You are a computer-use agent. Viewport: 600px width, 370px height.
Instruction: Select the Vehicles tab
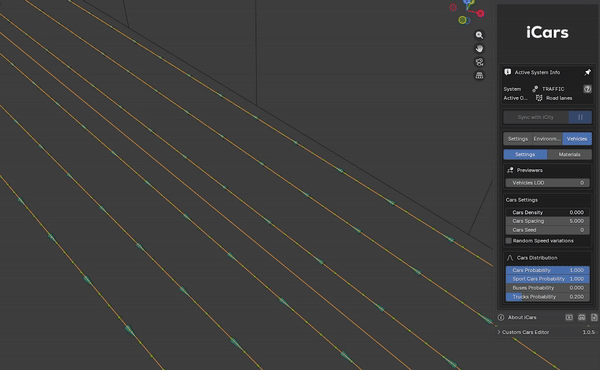coord(577,139)
